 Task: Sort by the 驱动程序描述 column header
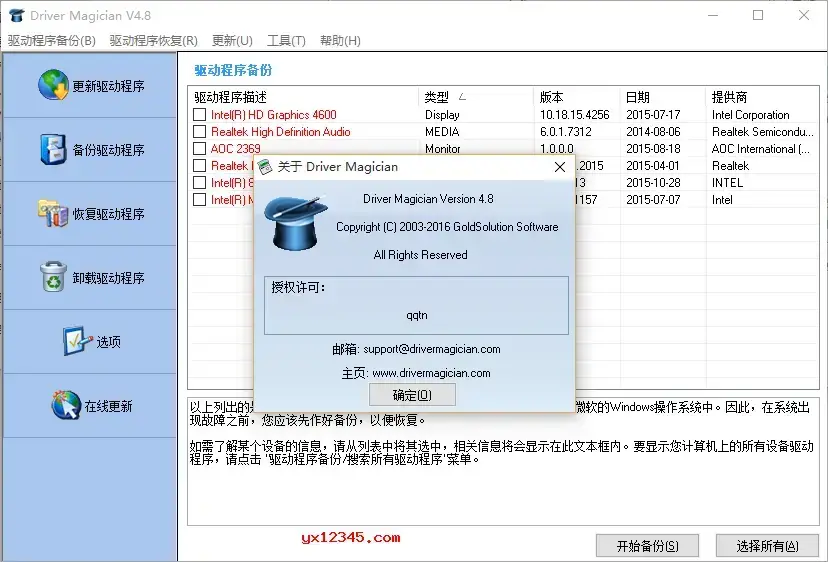pyautogui.click(x=305, y=97)
